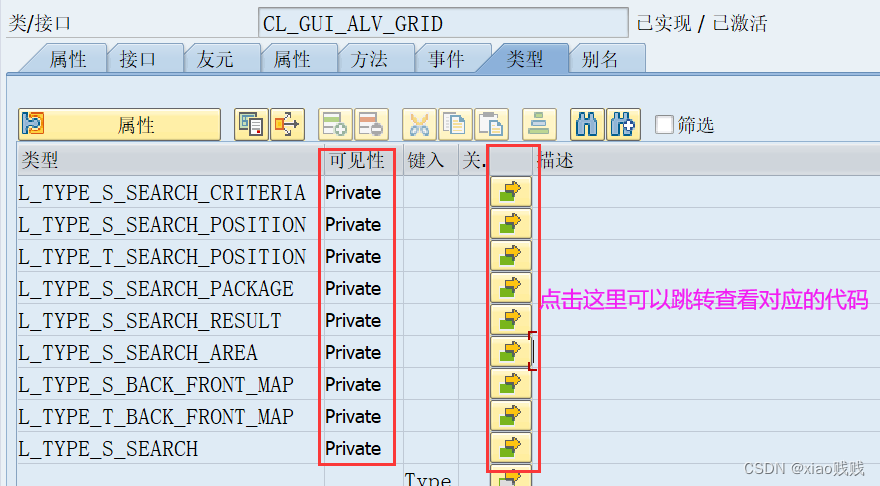Click the where-used/navigation arrow toolbar icon
The image size is (880, 486).
(287, 125)
